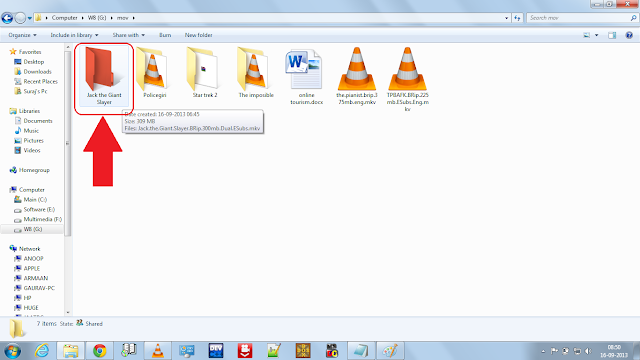Open VLC media player taskbar icon
640x360 pixels.
point(158,351)
